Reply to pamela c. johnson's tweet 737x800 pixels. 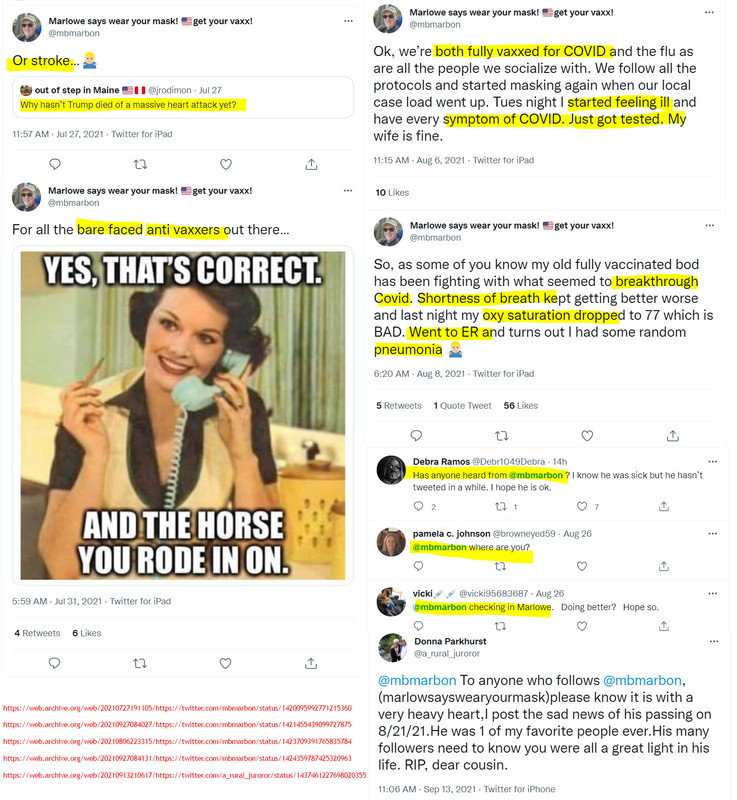pos(418,566)
